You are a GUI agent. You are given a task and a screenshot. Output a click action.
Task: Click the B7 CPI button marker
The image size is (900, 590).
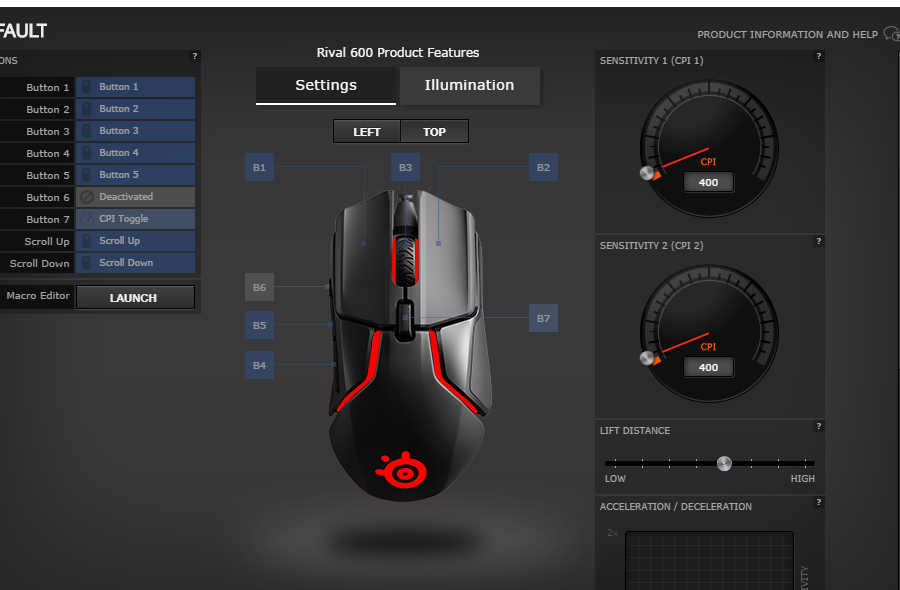tap(543, 318)
